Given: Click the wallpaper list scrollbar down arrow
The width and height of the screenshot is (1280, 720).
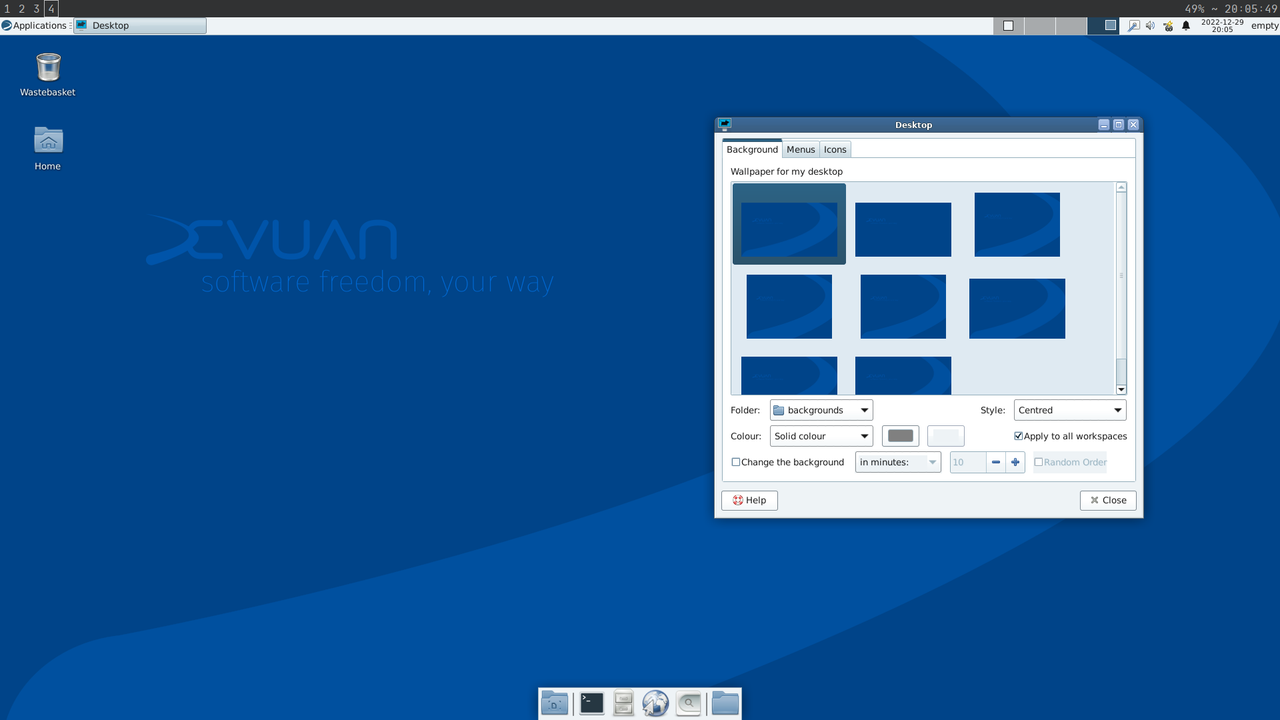Looking at the screenshot, I should click(1121, 389).
